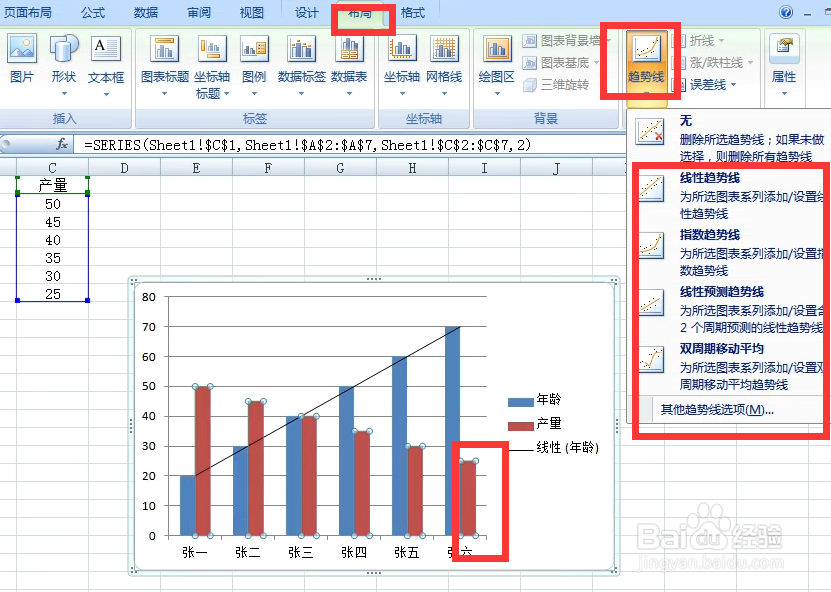Select Exponential Trendline option

tap(729, 252)
